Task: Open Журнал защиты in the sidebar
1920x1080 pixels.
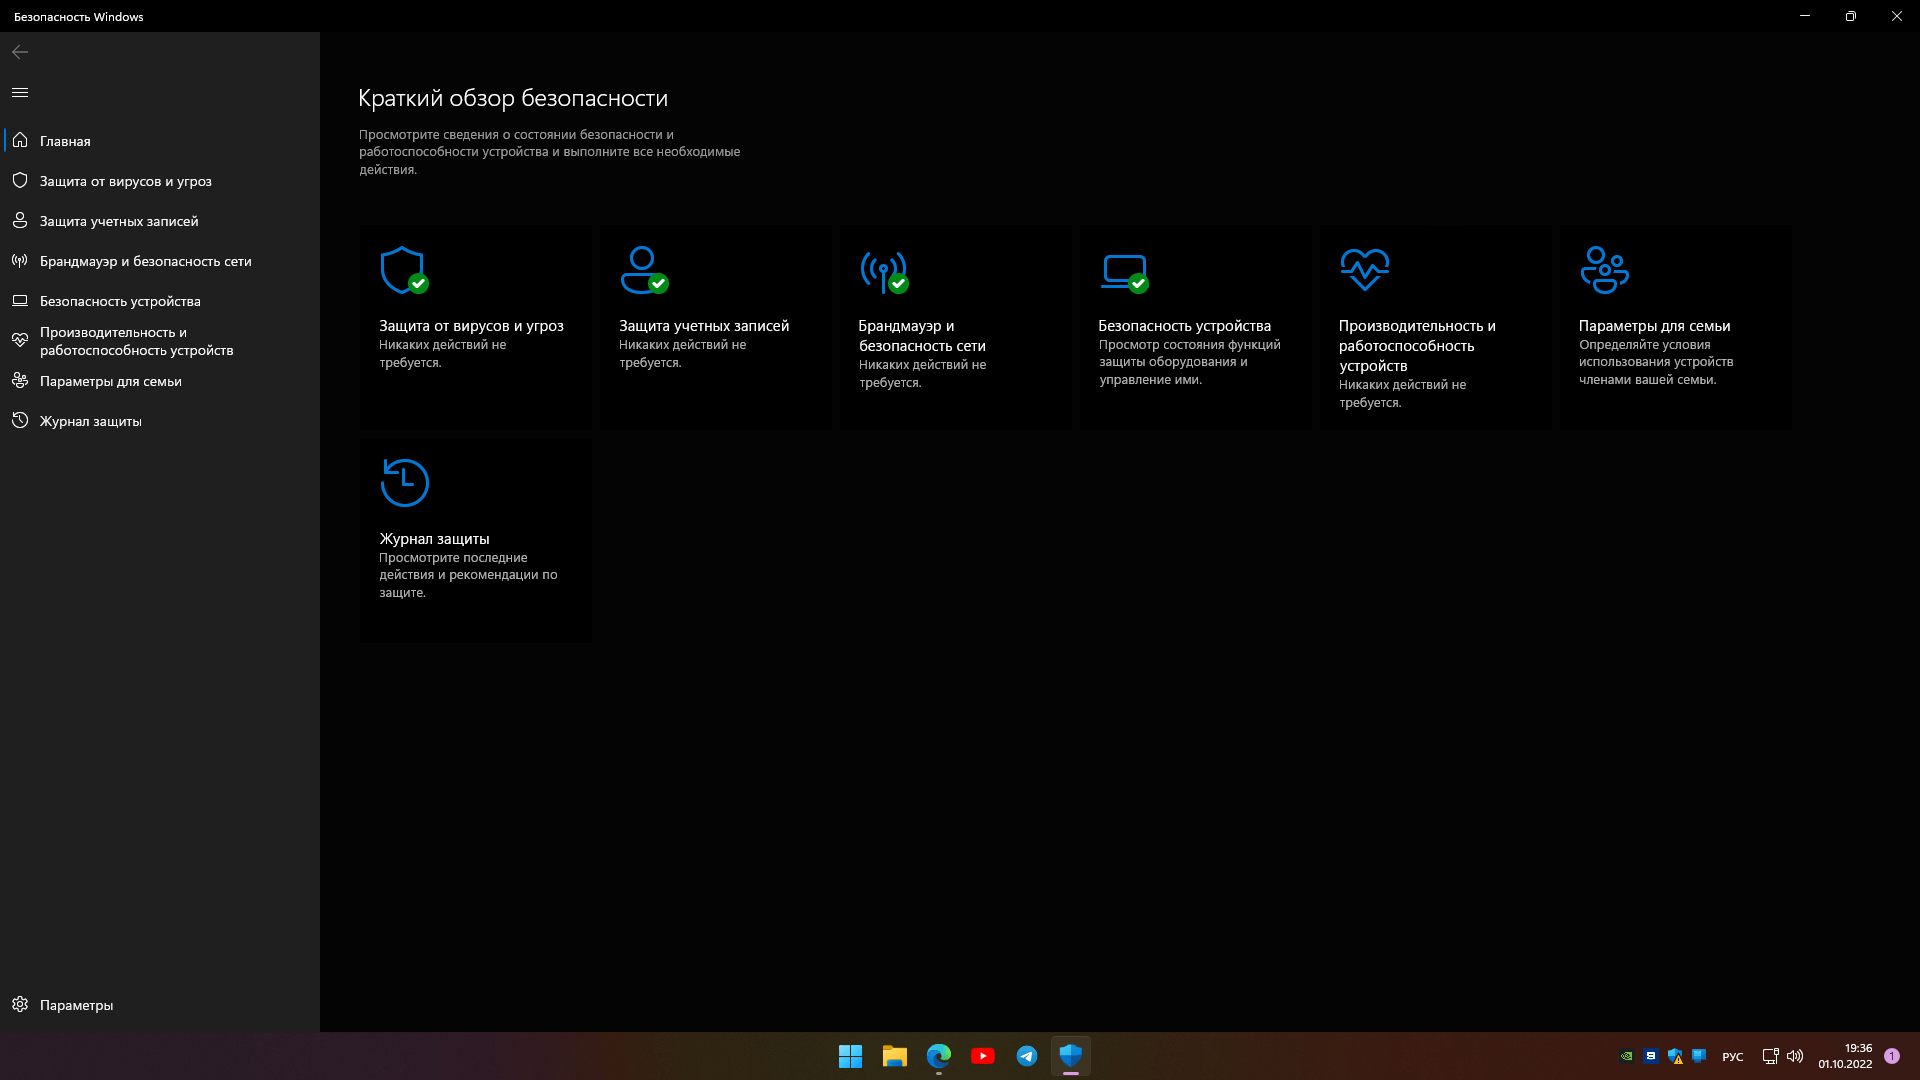Action: [90, 421]
